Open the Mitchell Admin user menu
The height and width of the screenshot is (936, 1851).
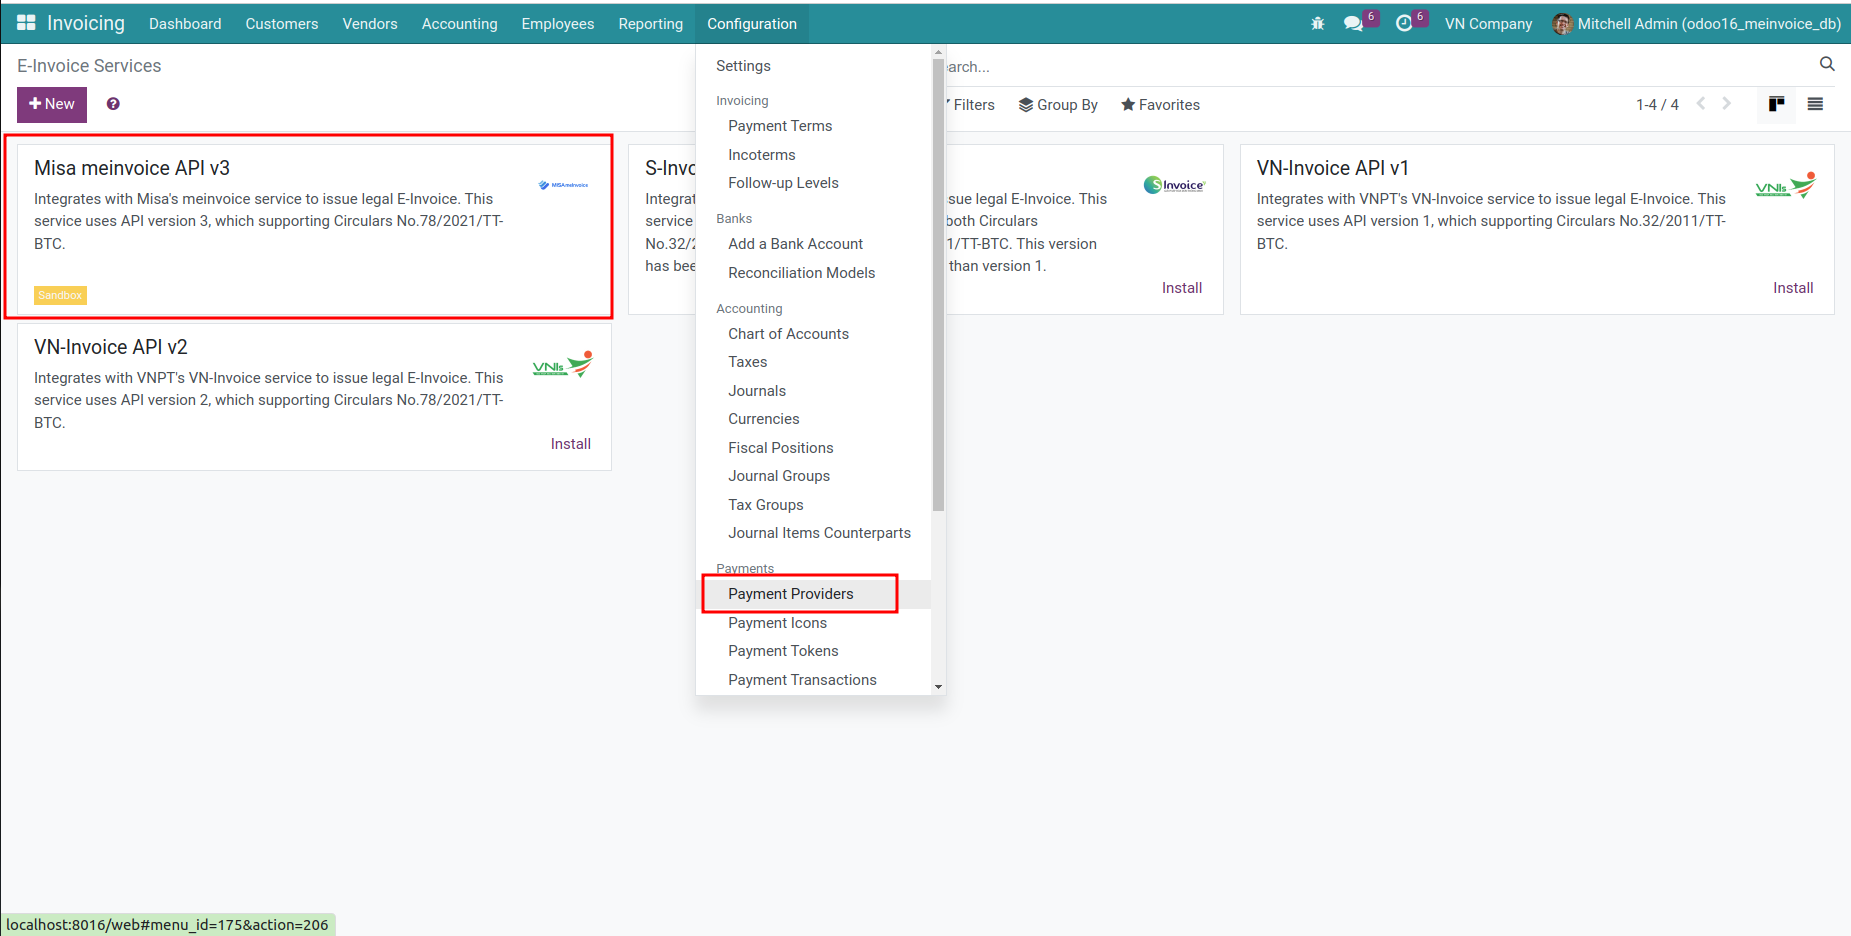1697,24
